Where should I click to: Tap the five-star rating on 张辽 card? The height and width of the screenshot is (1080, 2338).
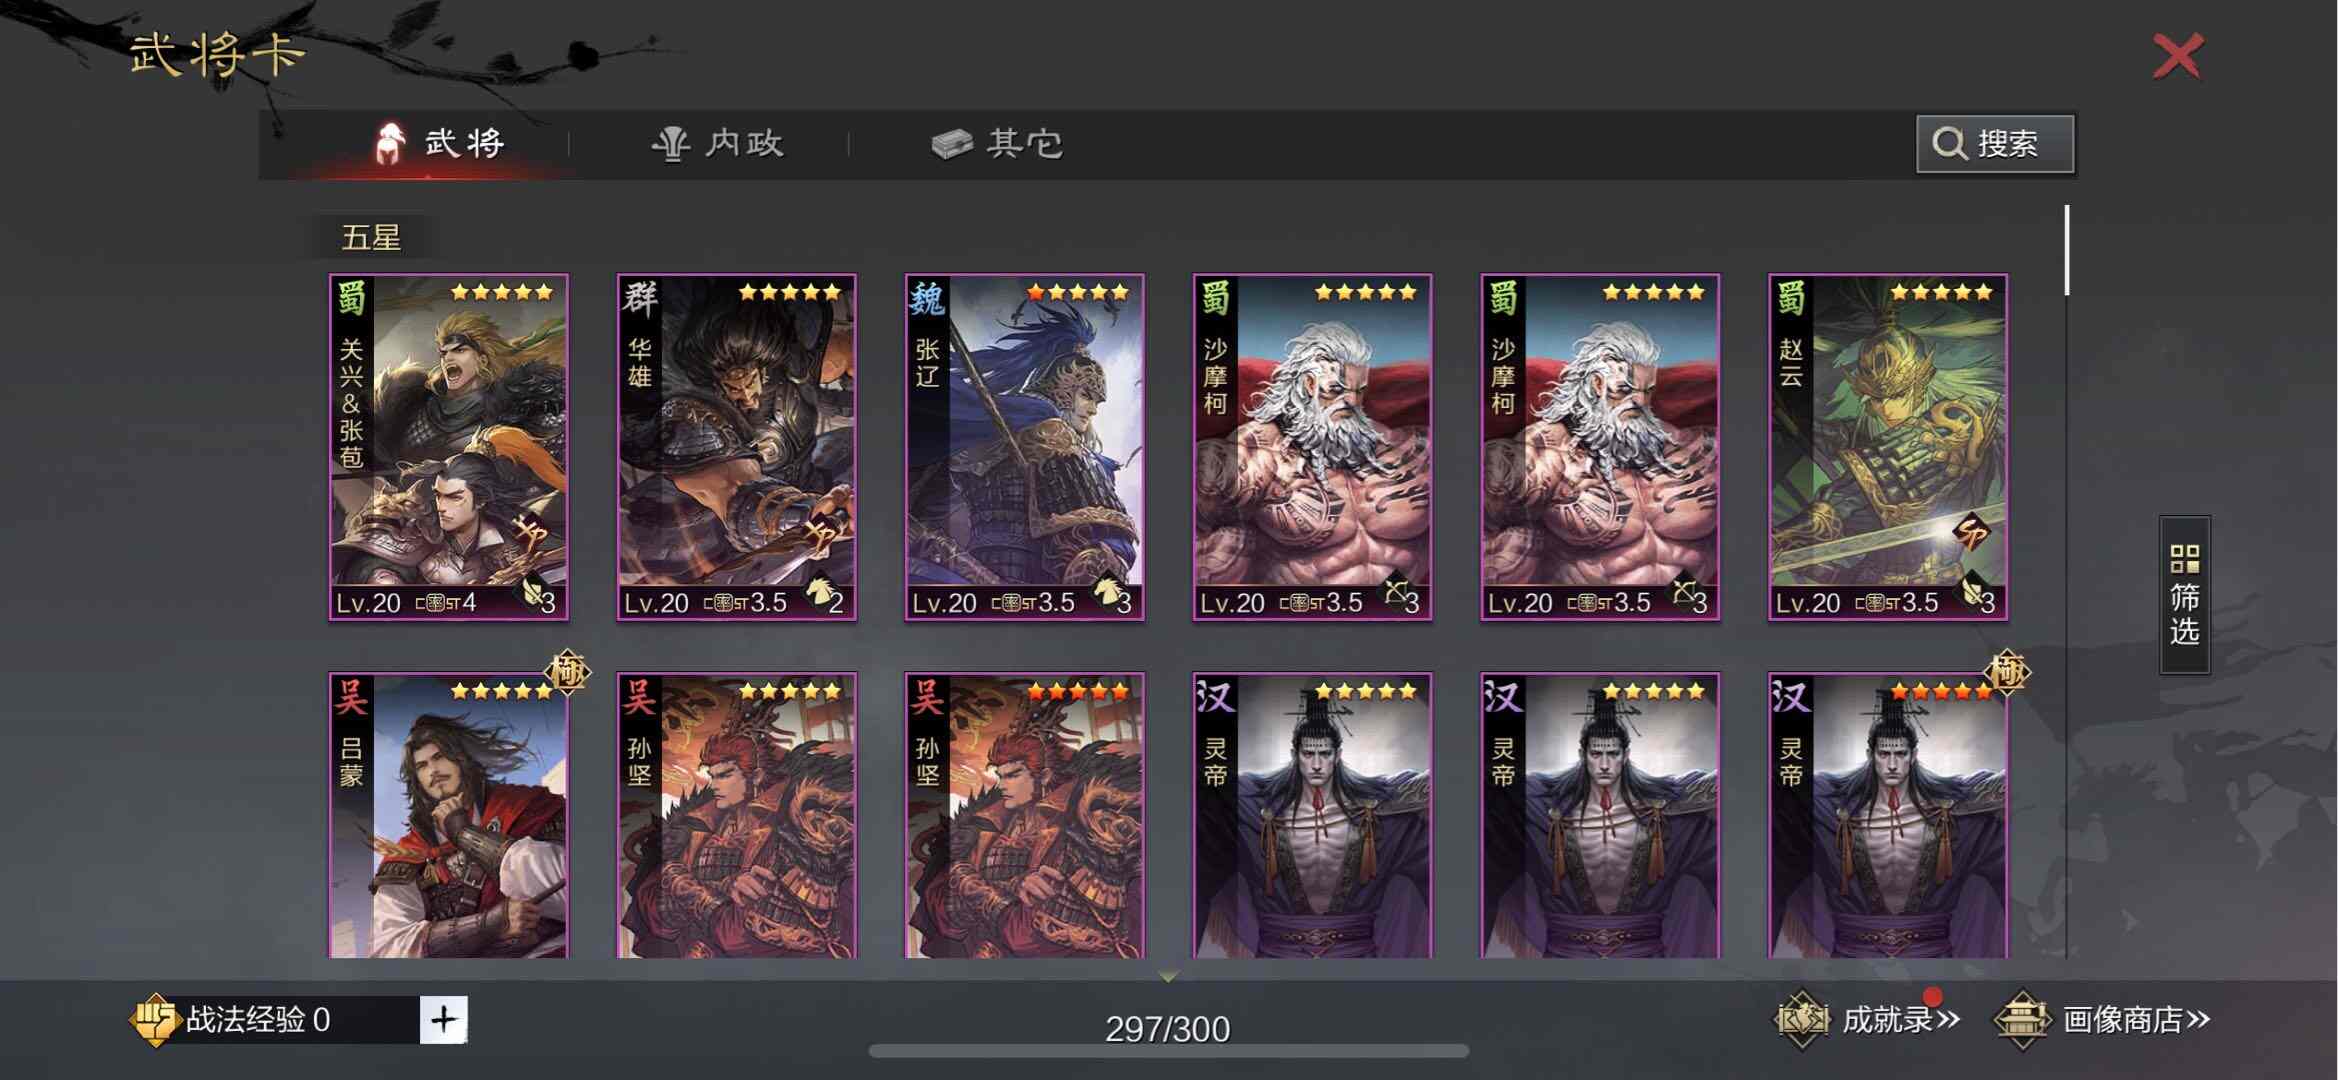(1078, 292)
